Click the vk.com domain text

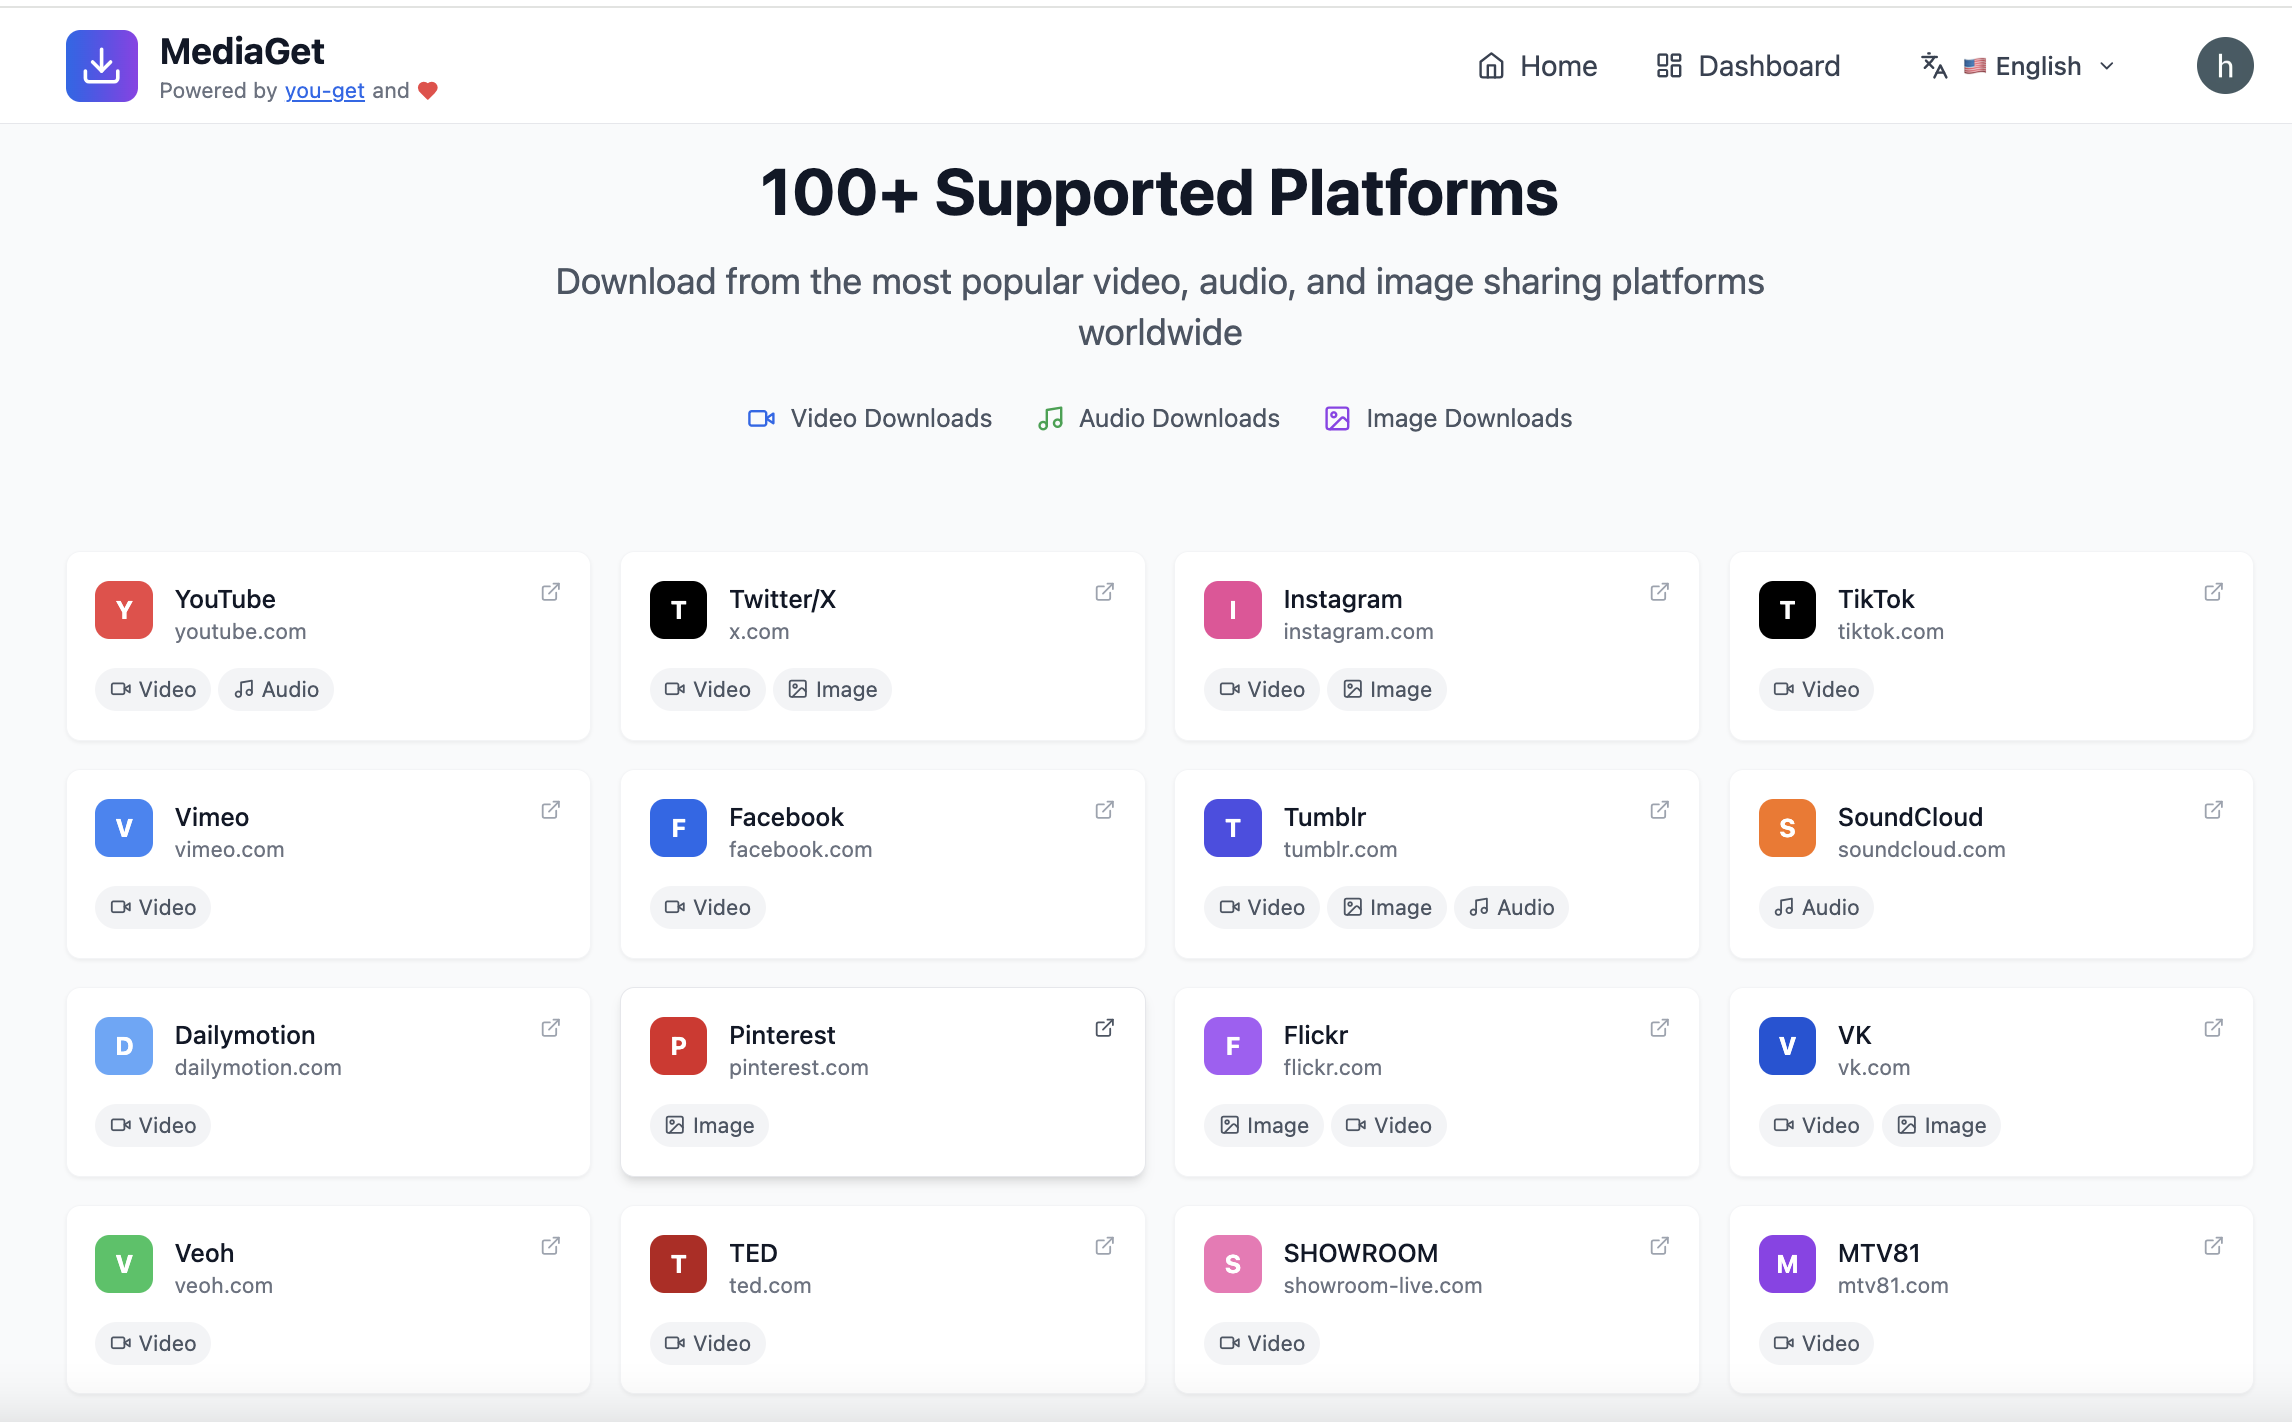pos(1874,1068)
